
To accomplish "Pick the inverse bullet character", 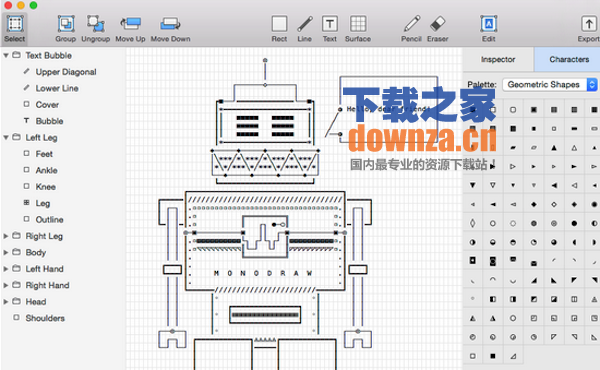I will (473, 261).
